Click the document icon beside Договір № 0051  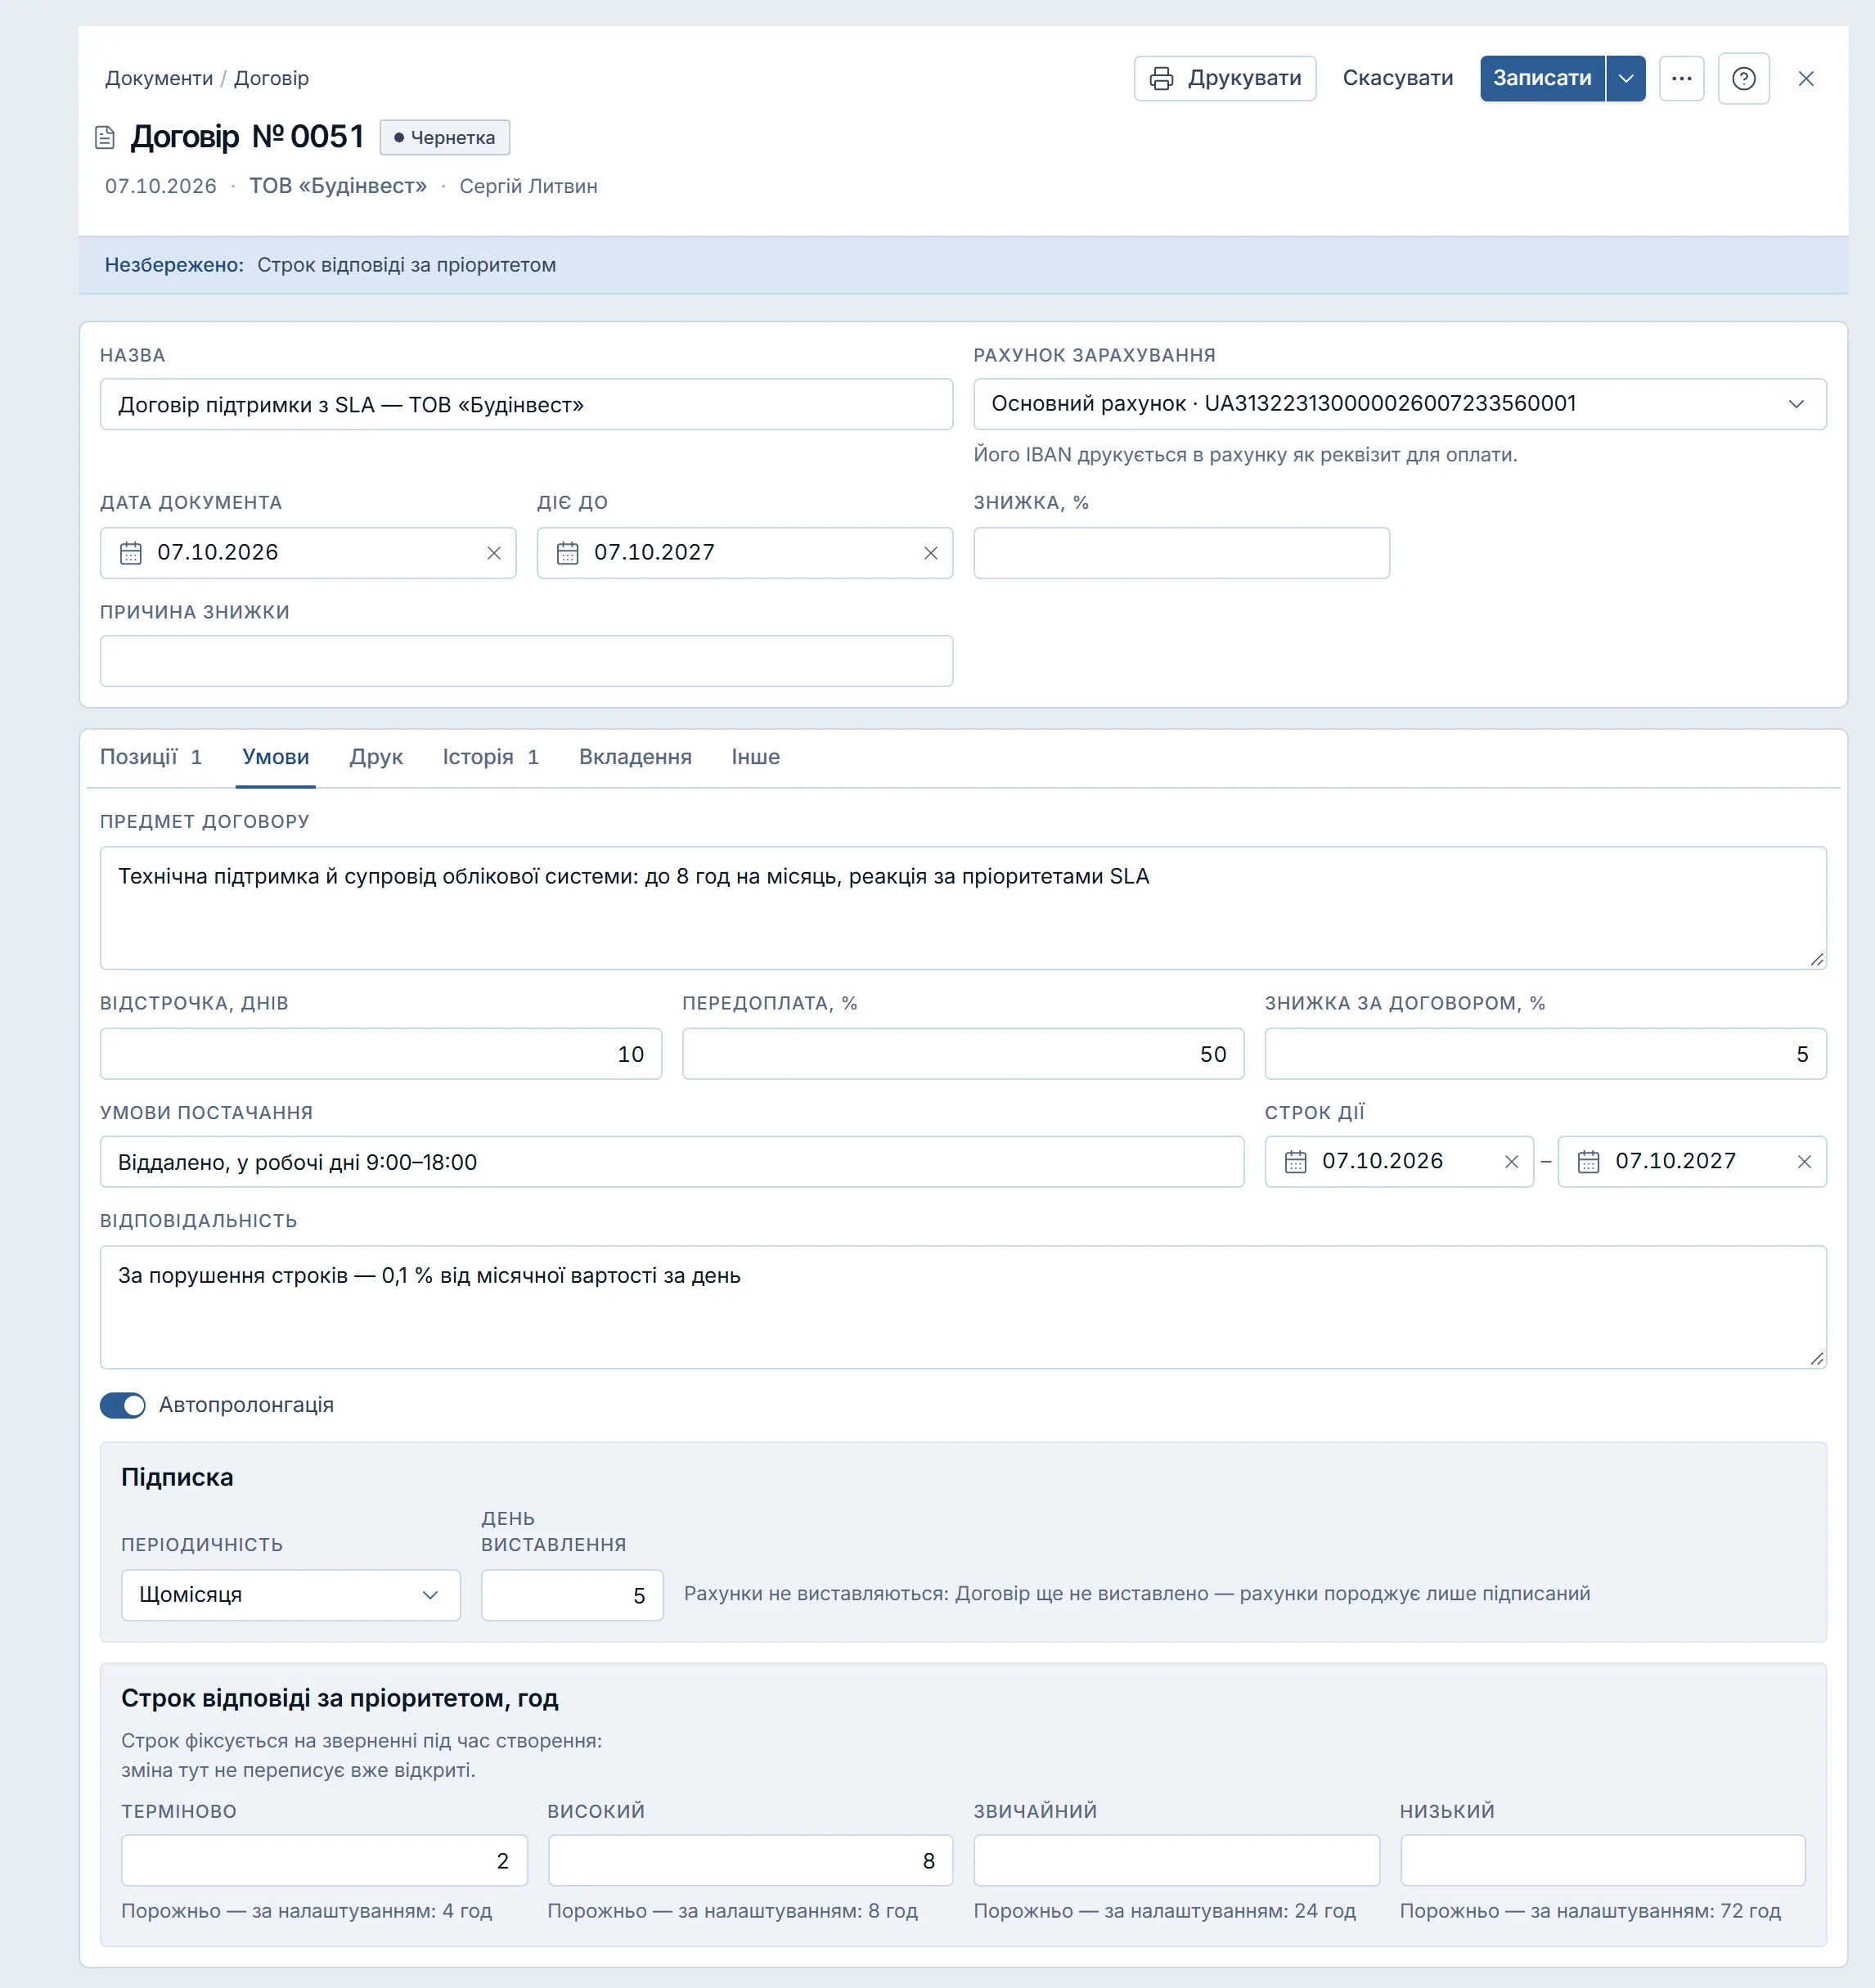pyautogui.click(x=105, y=137)
